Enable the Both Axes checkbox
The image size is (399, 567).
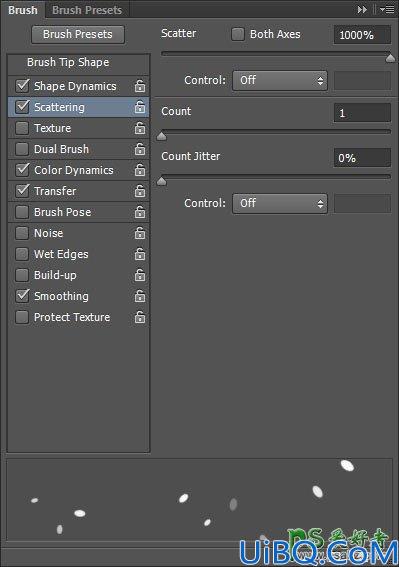pyautogui.click(x=238, y=34)
